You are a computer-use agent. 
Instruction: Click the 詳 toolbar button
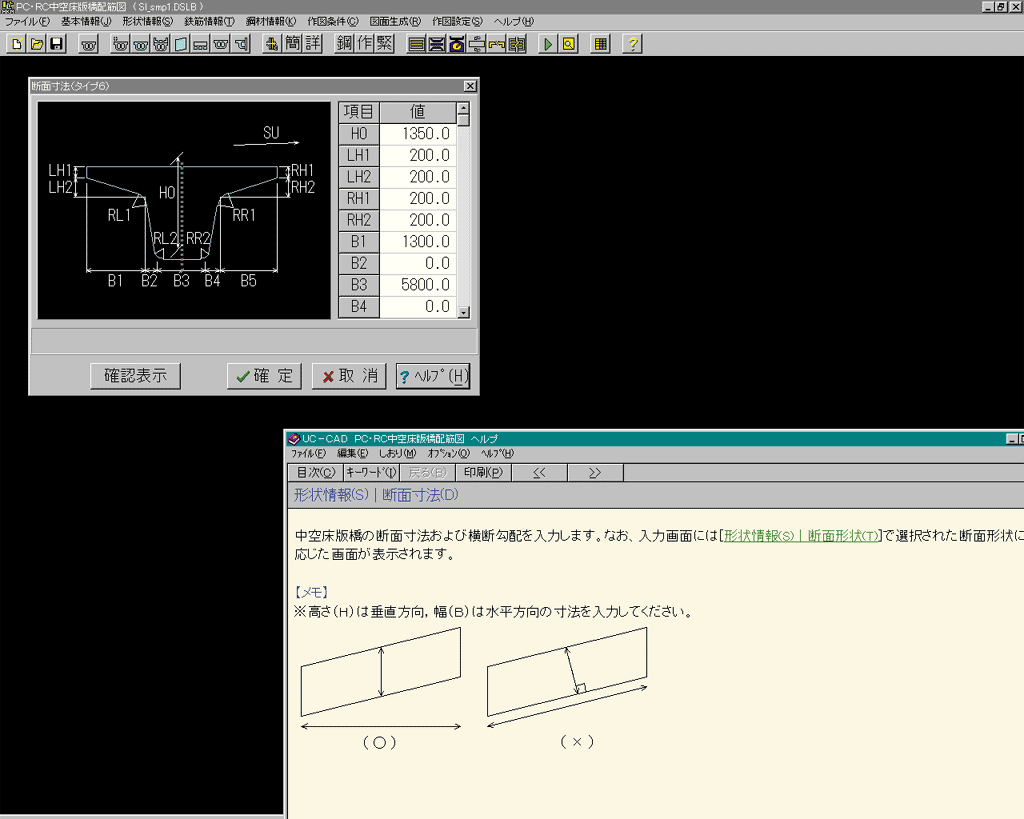click(313, 44)
